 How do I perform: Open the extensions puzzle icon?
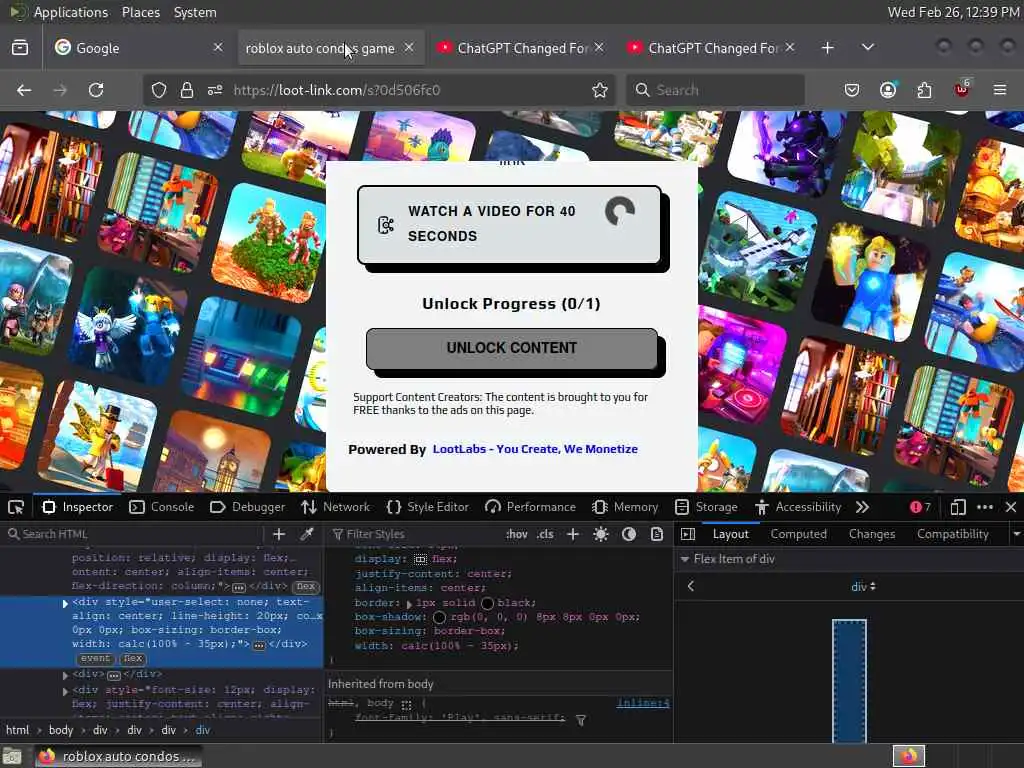point(924,90)
